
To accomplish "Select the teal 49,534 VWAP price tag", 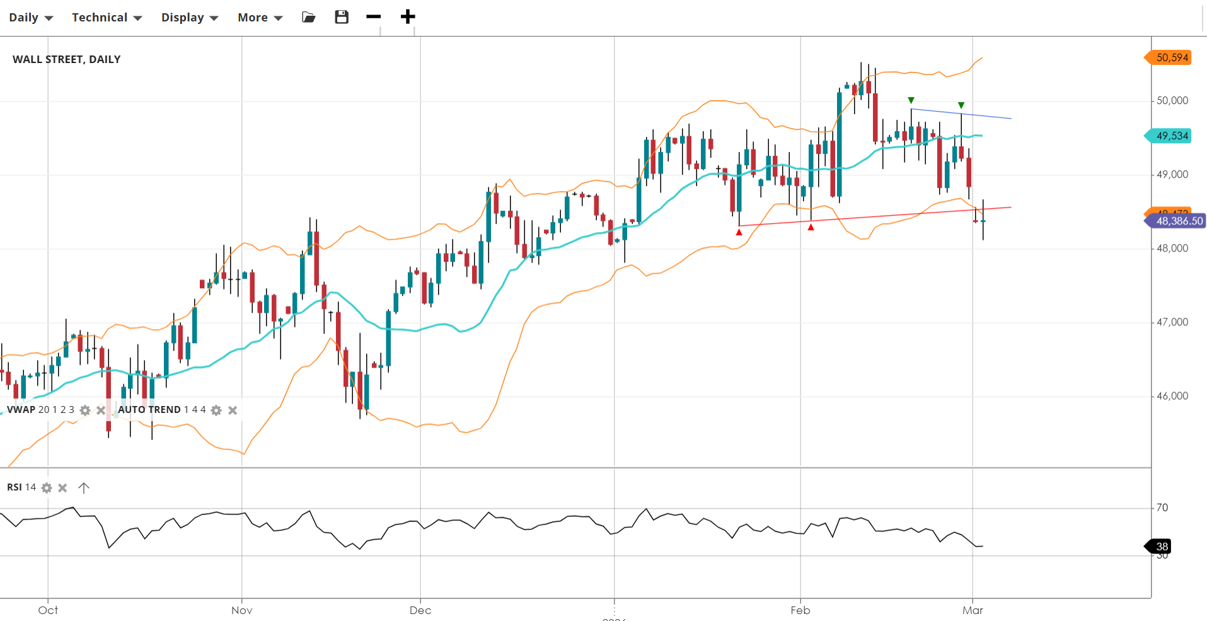I will point(1170,135).
